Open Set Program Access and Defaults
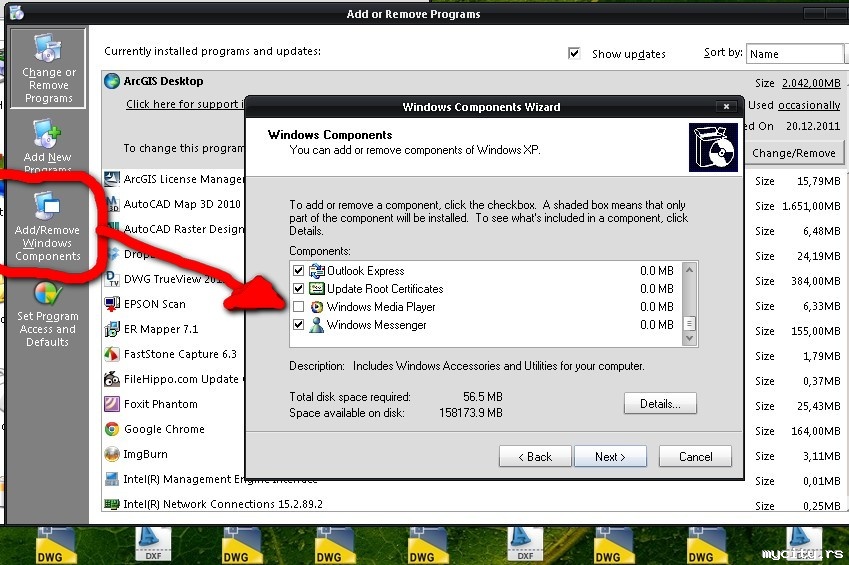Screen dimensions: 849x565 [48, 314]
